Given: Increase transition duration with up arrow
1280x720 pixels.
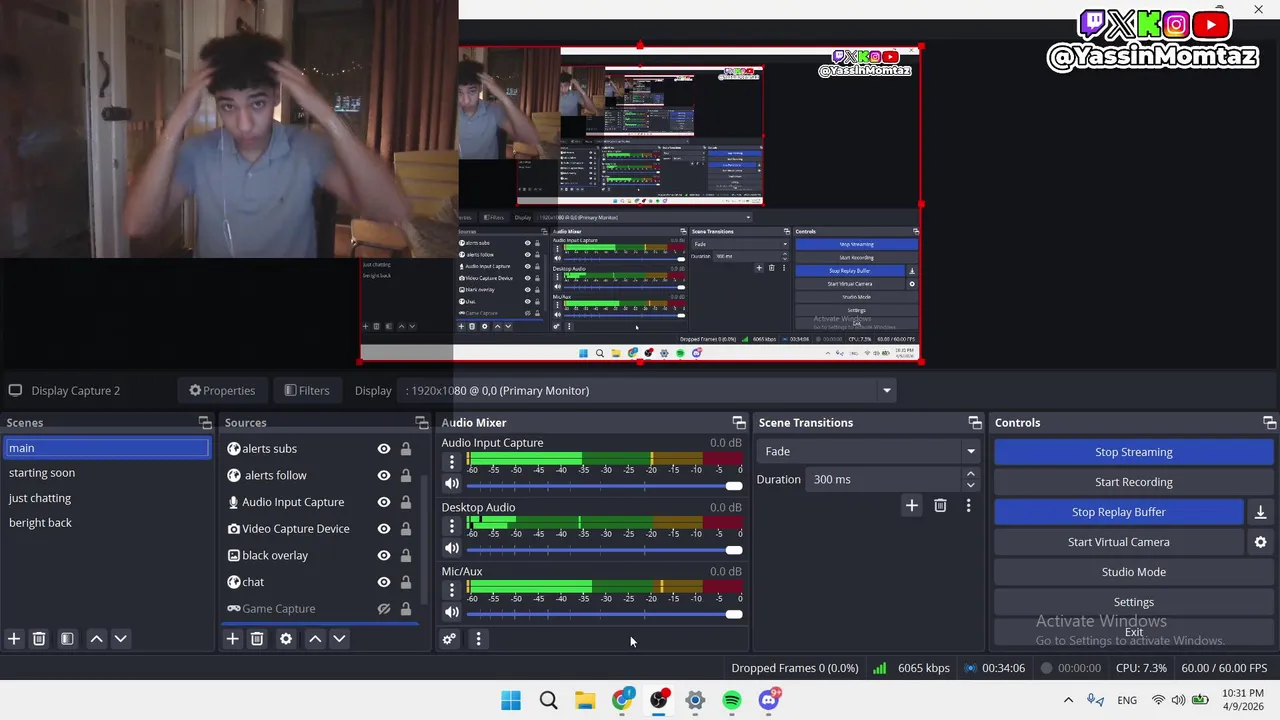Looking at the screenshot, I should (x=970, y=474).
